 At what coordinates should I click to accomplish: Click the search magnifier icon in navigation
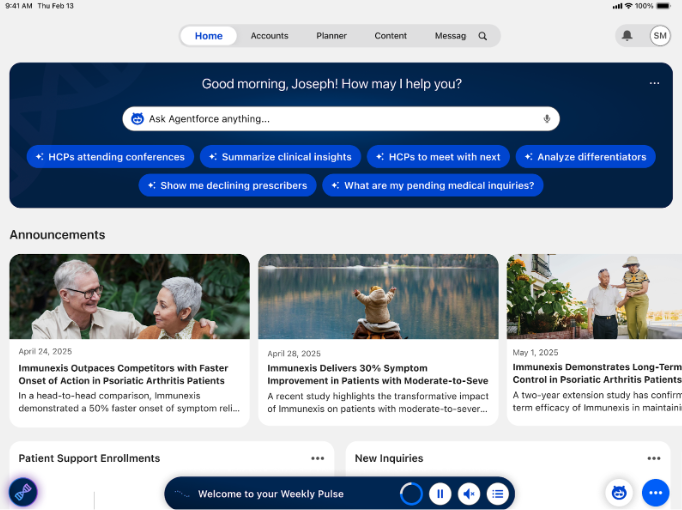click(483, 36)
